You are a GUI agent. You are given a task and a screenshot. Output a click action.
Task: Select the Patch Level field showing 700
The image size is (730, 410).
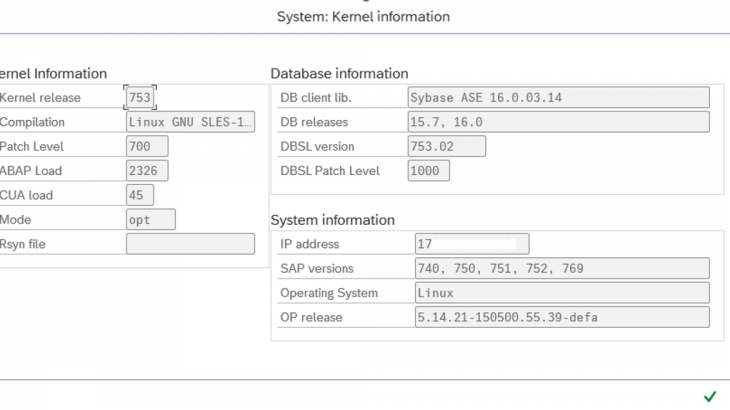[147, 147]
